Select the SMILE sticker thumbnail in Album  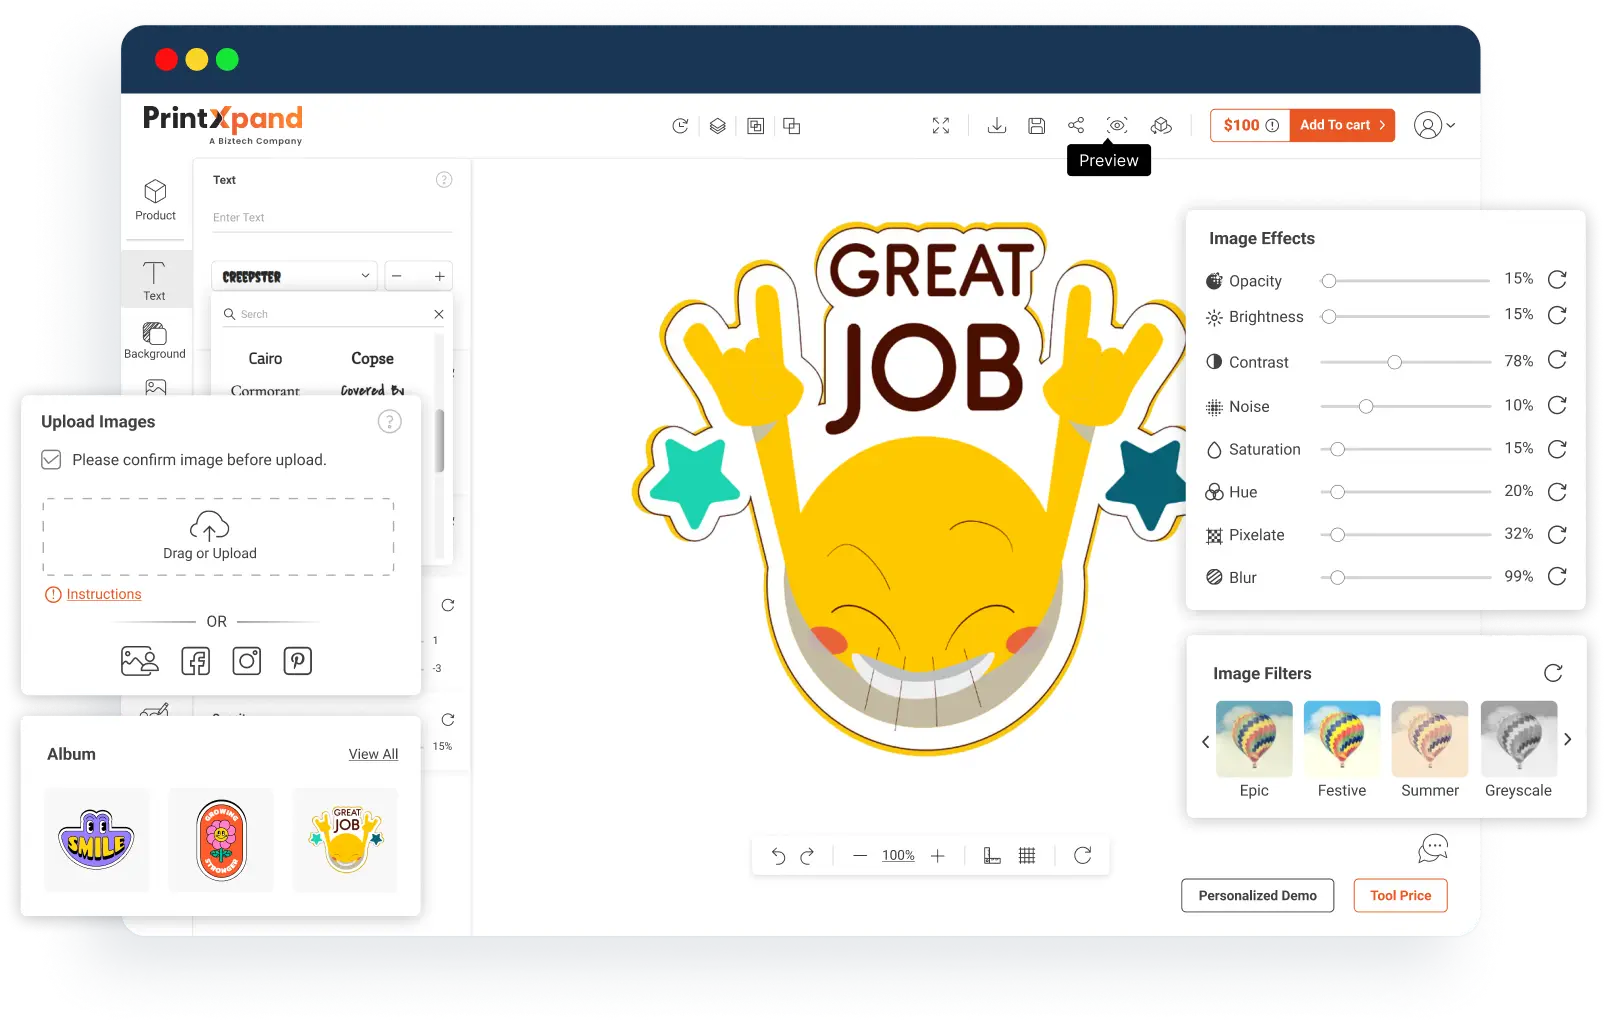97,839
